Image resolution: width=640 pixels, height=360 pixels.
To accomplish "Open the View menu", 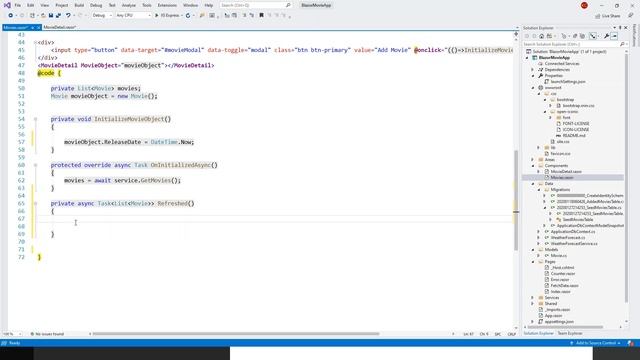I will 44,5.
